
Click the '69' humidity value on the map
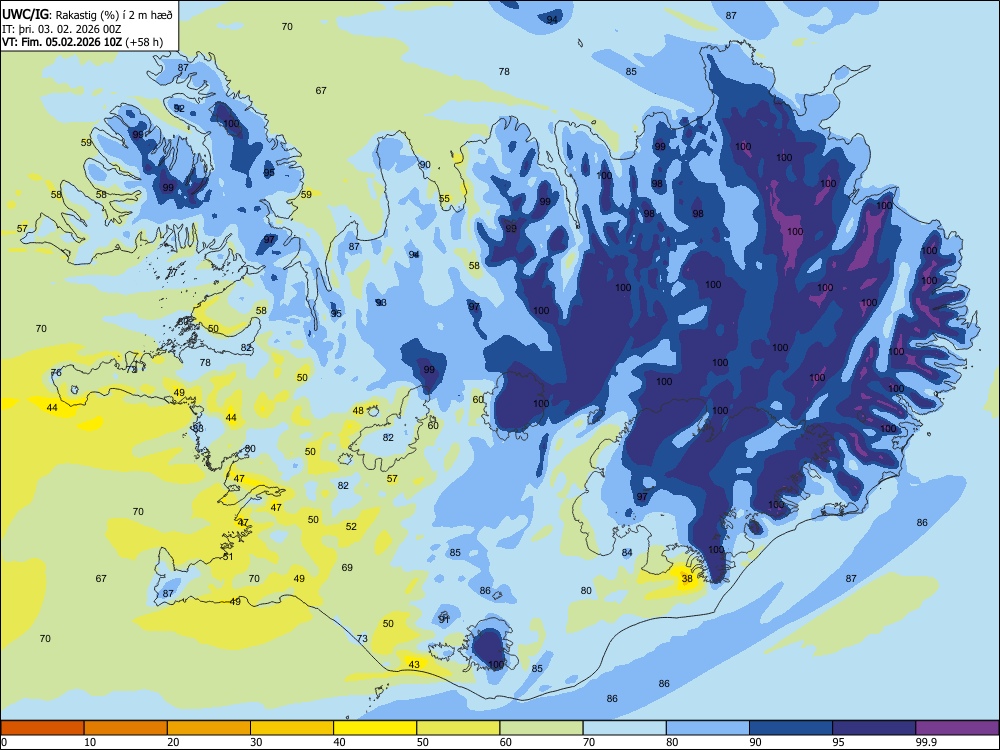(347, 568)
